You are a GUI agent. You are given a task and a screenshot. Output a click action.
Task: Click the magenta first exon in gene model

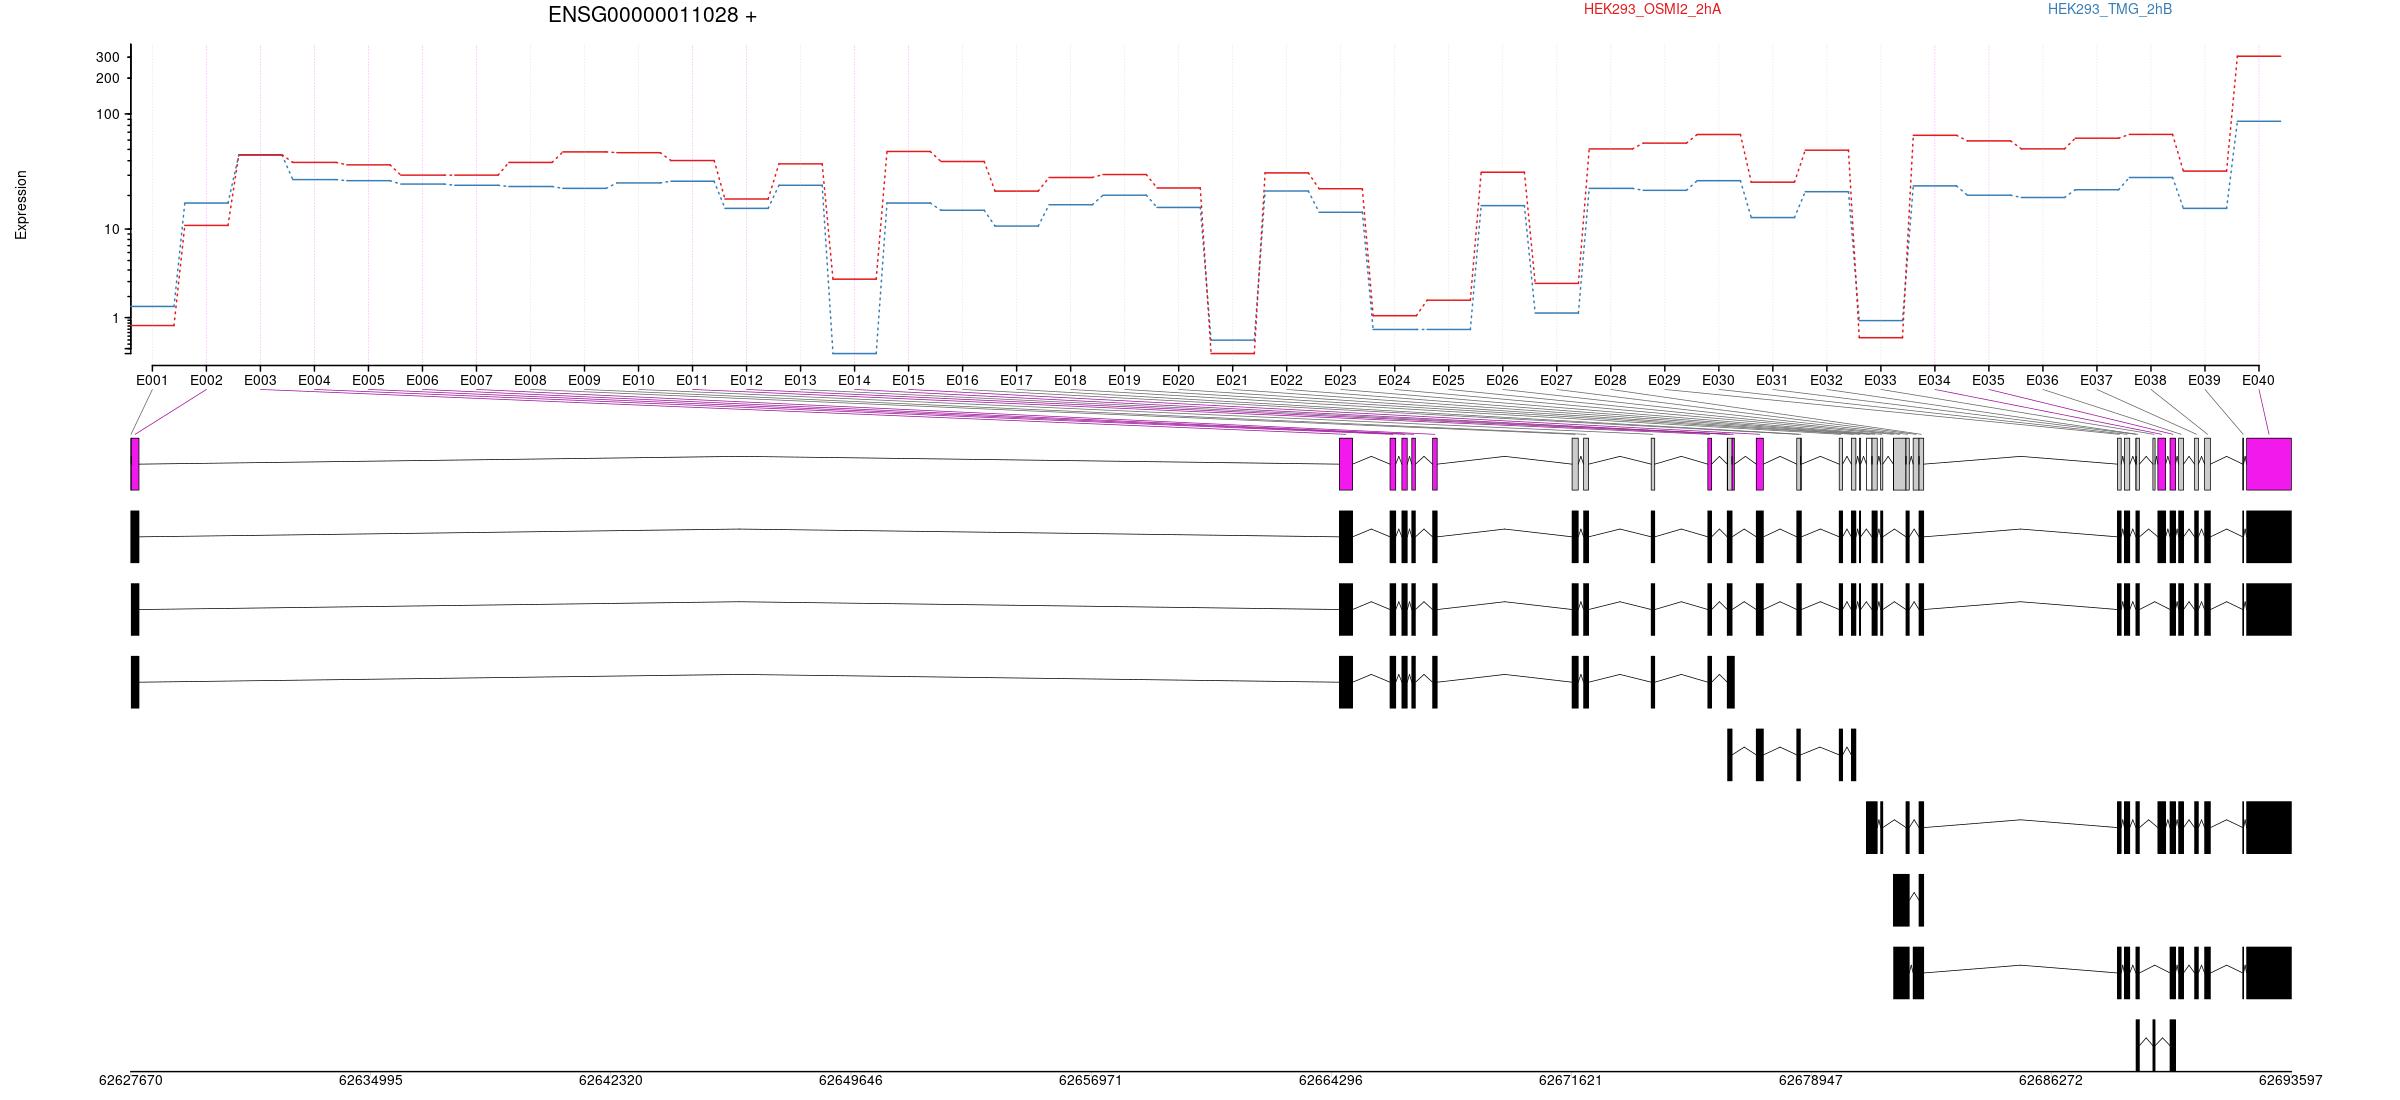135,464
